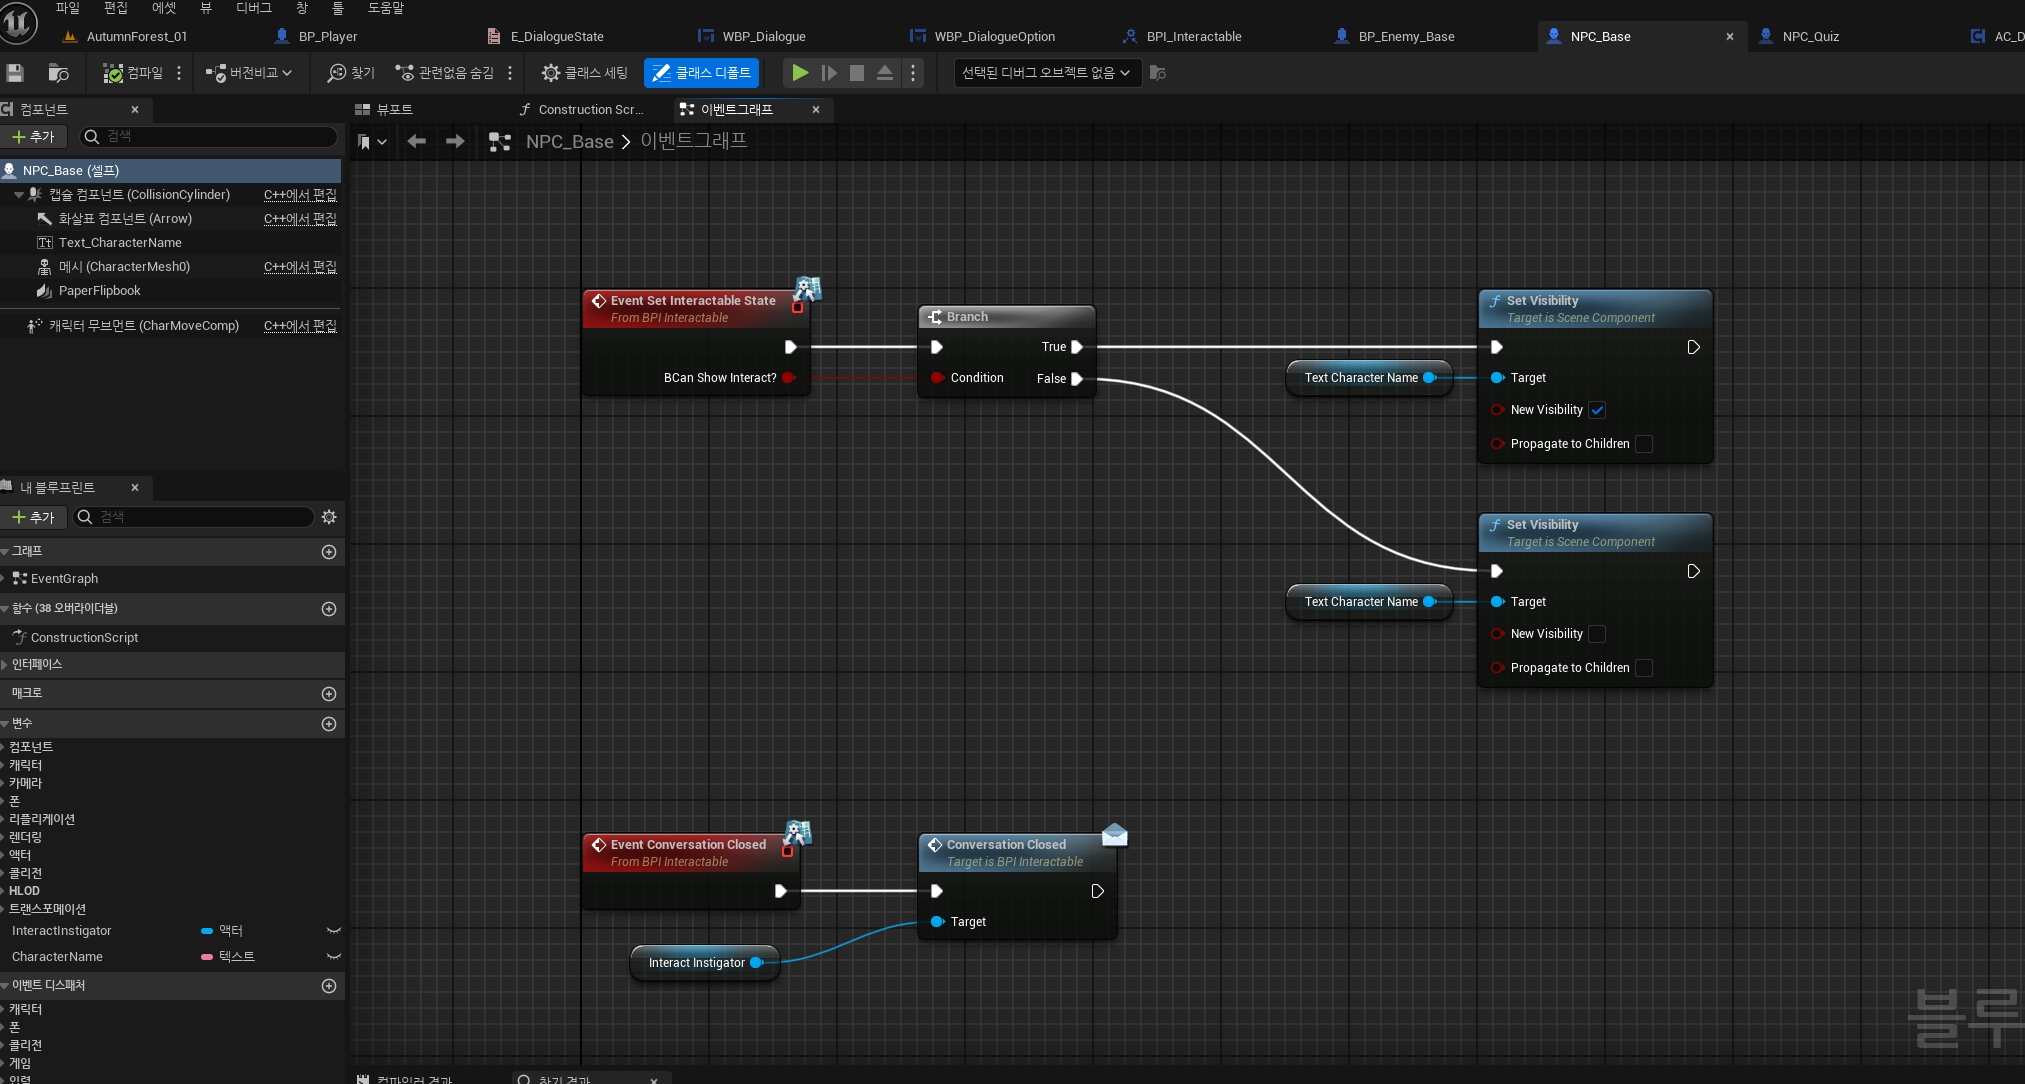
Task: Click the add variable plus icon
Action: tap(329, 724)
